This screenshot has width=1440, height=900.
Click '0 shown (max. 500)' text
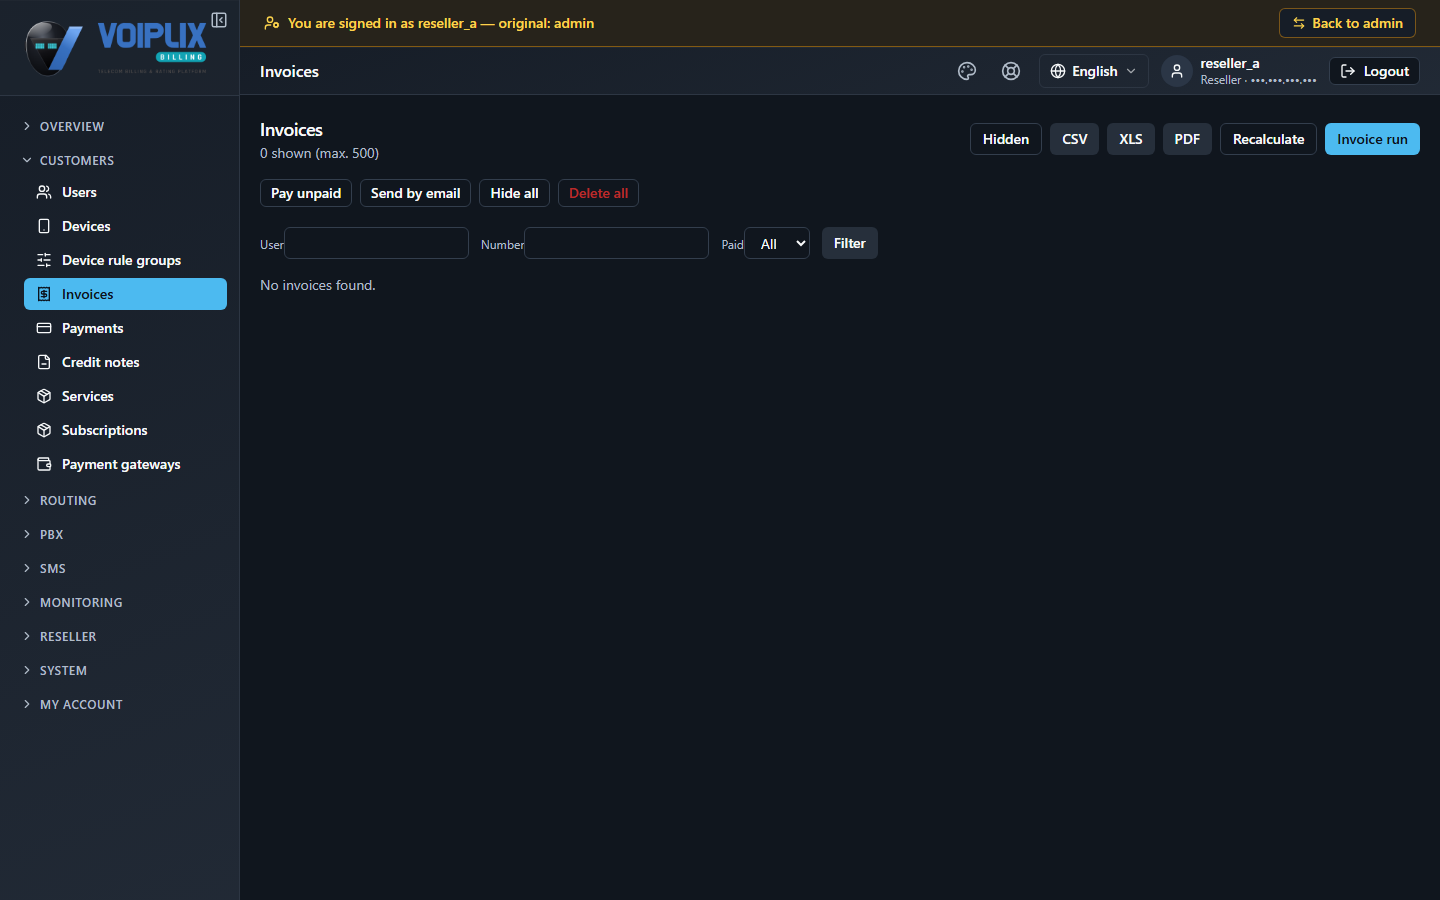coord(319,153)
